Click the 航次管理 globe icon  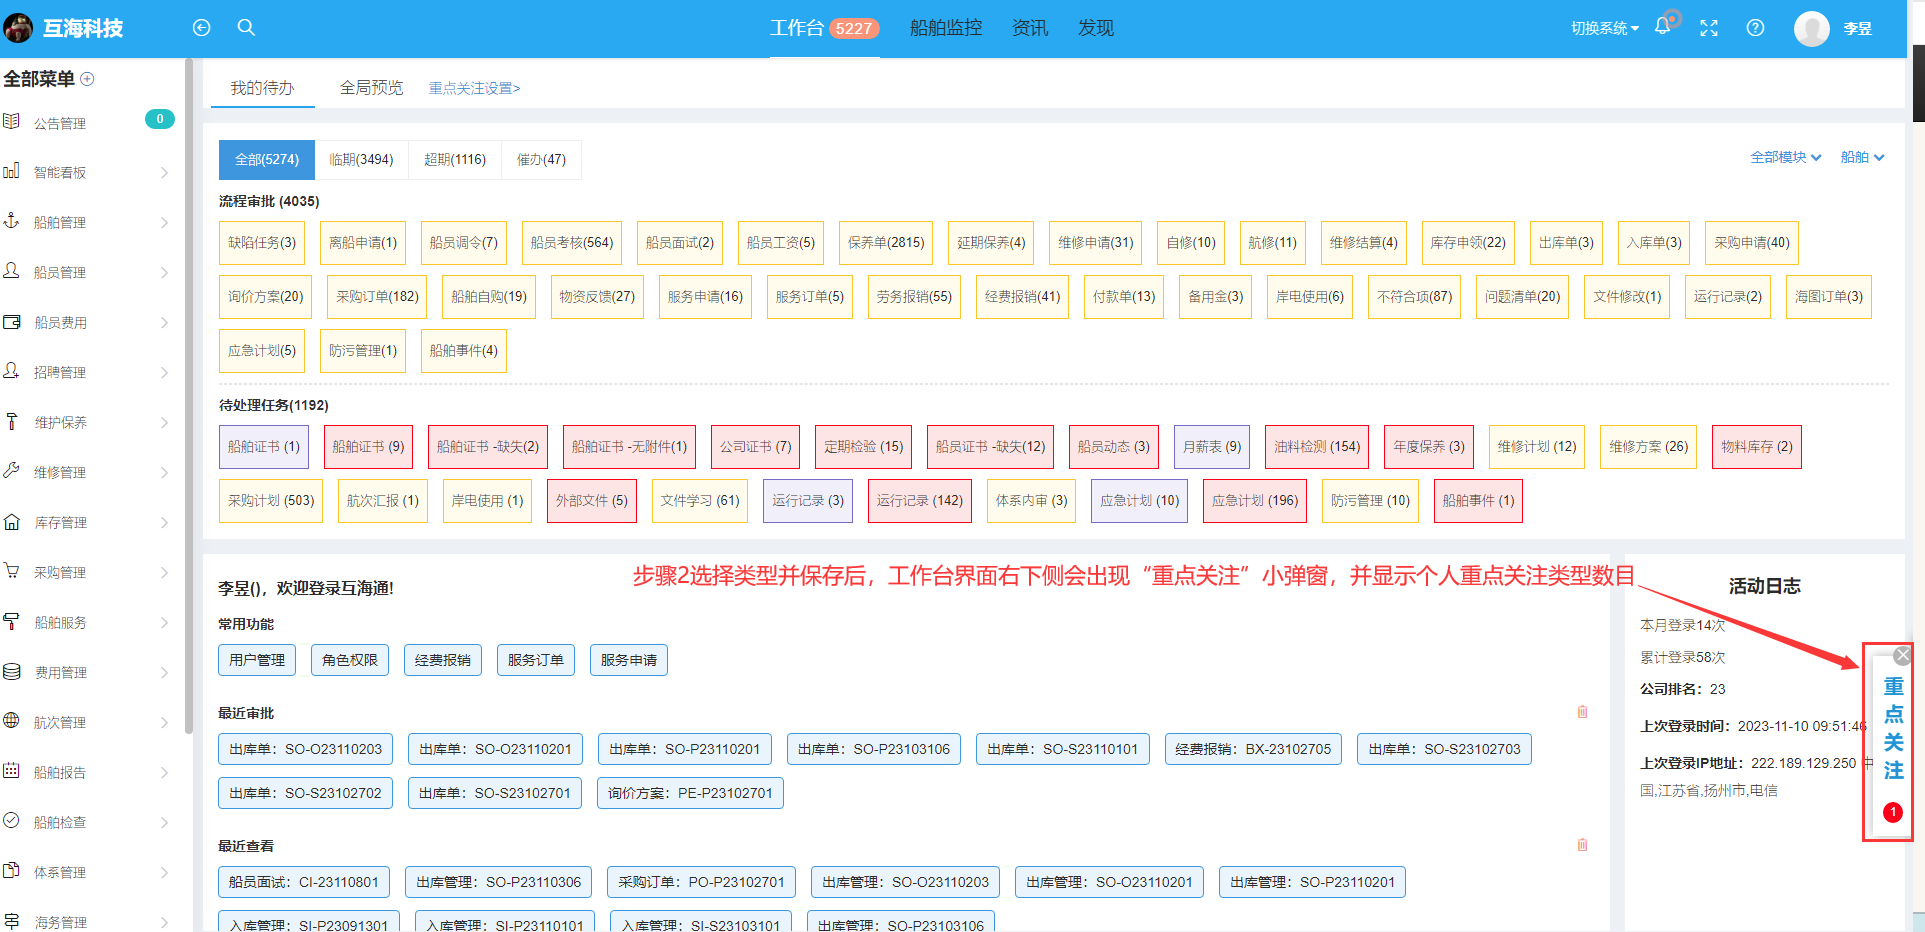[x=12, y=721]
